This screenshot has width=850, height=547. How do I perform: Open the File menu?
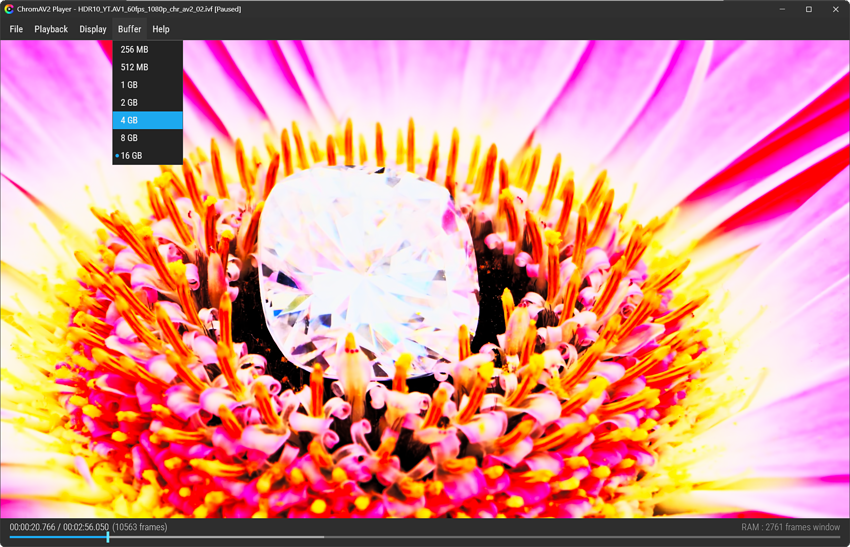tap(16, 29)
